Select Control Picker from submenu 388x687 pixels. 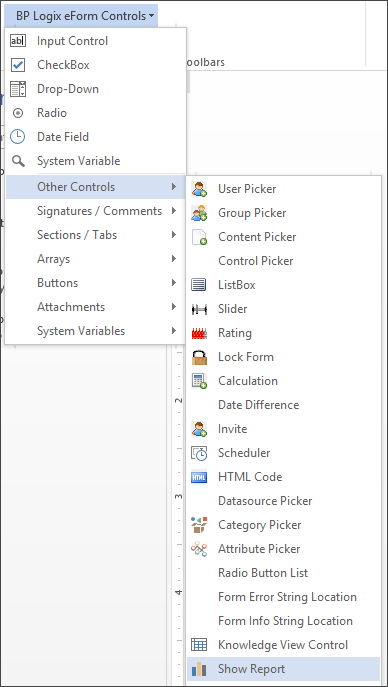coord(284,261)
